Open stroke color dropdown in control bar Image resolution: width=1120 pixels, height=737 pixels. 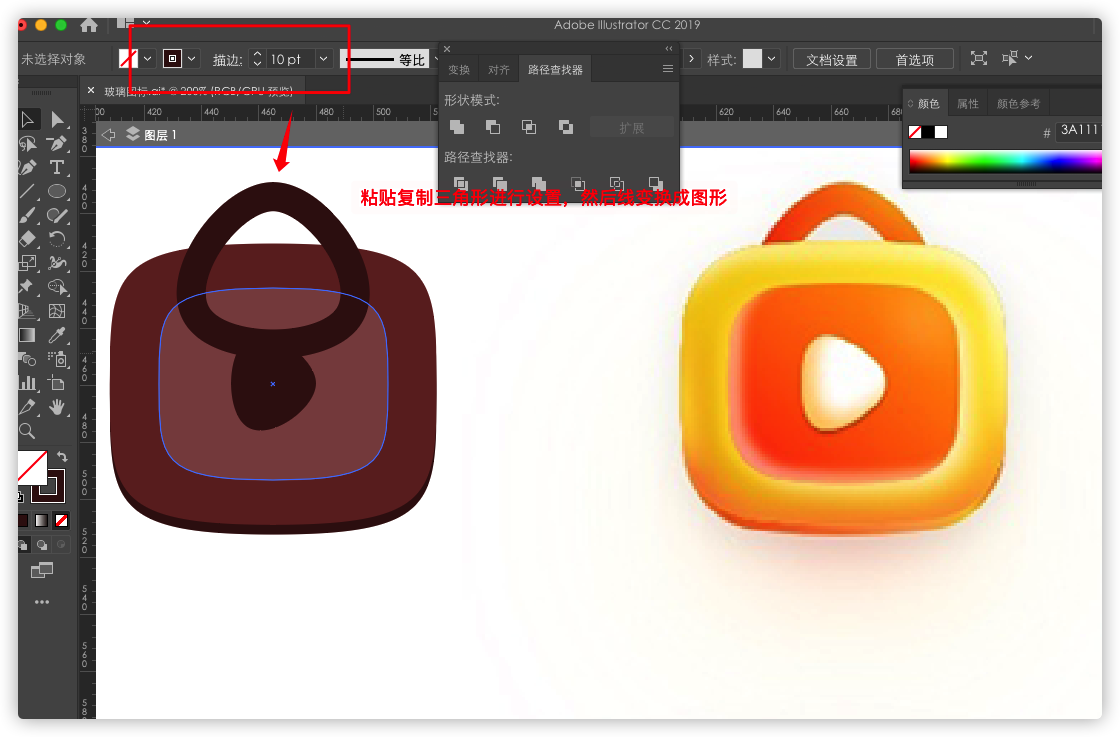(191, 59)
